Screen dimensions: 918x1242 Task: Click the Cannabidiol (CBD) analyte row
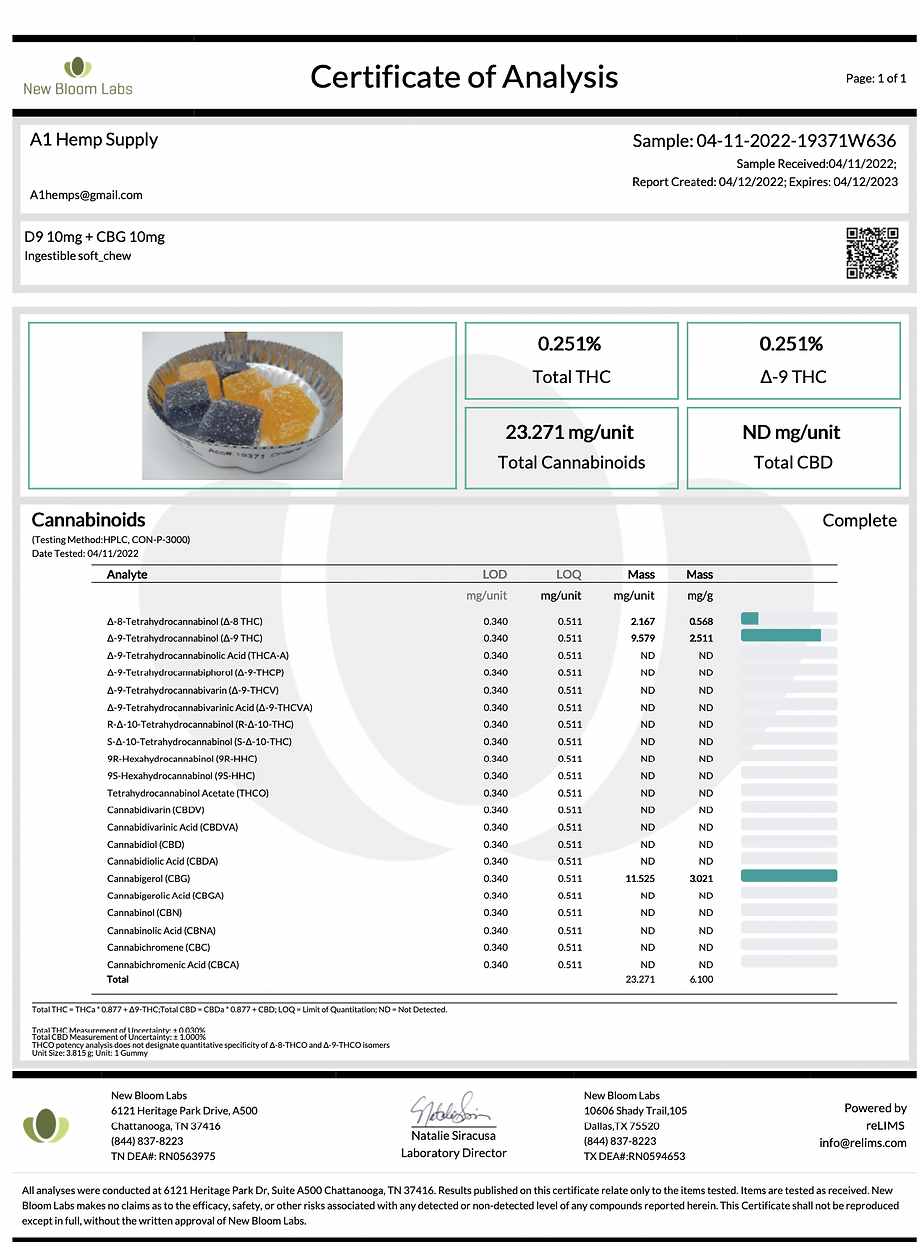point(472,845)
